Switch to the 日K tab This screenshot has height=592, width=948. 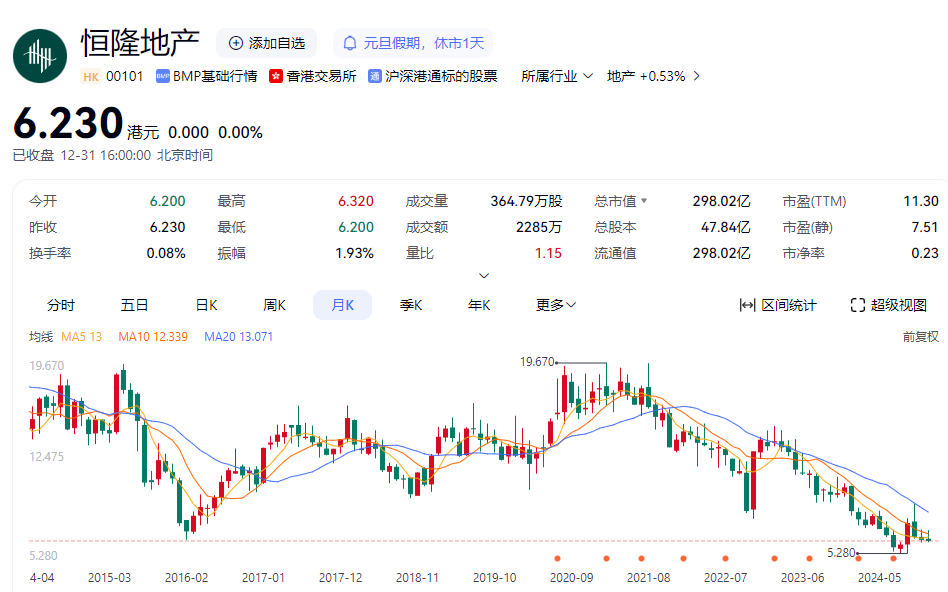click(207, 305)
